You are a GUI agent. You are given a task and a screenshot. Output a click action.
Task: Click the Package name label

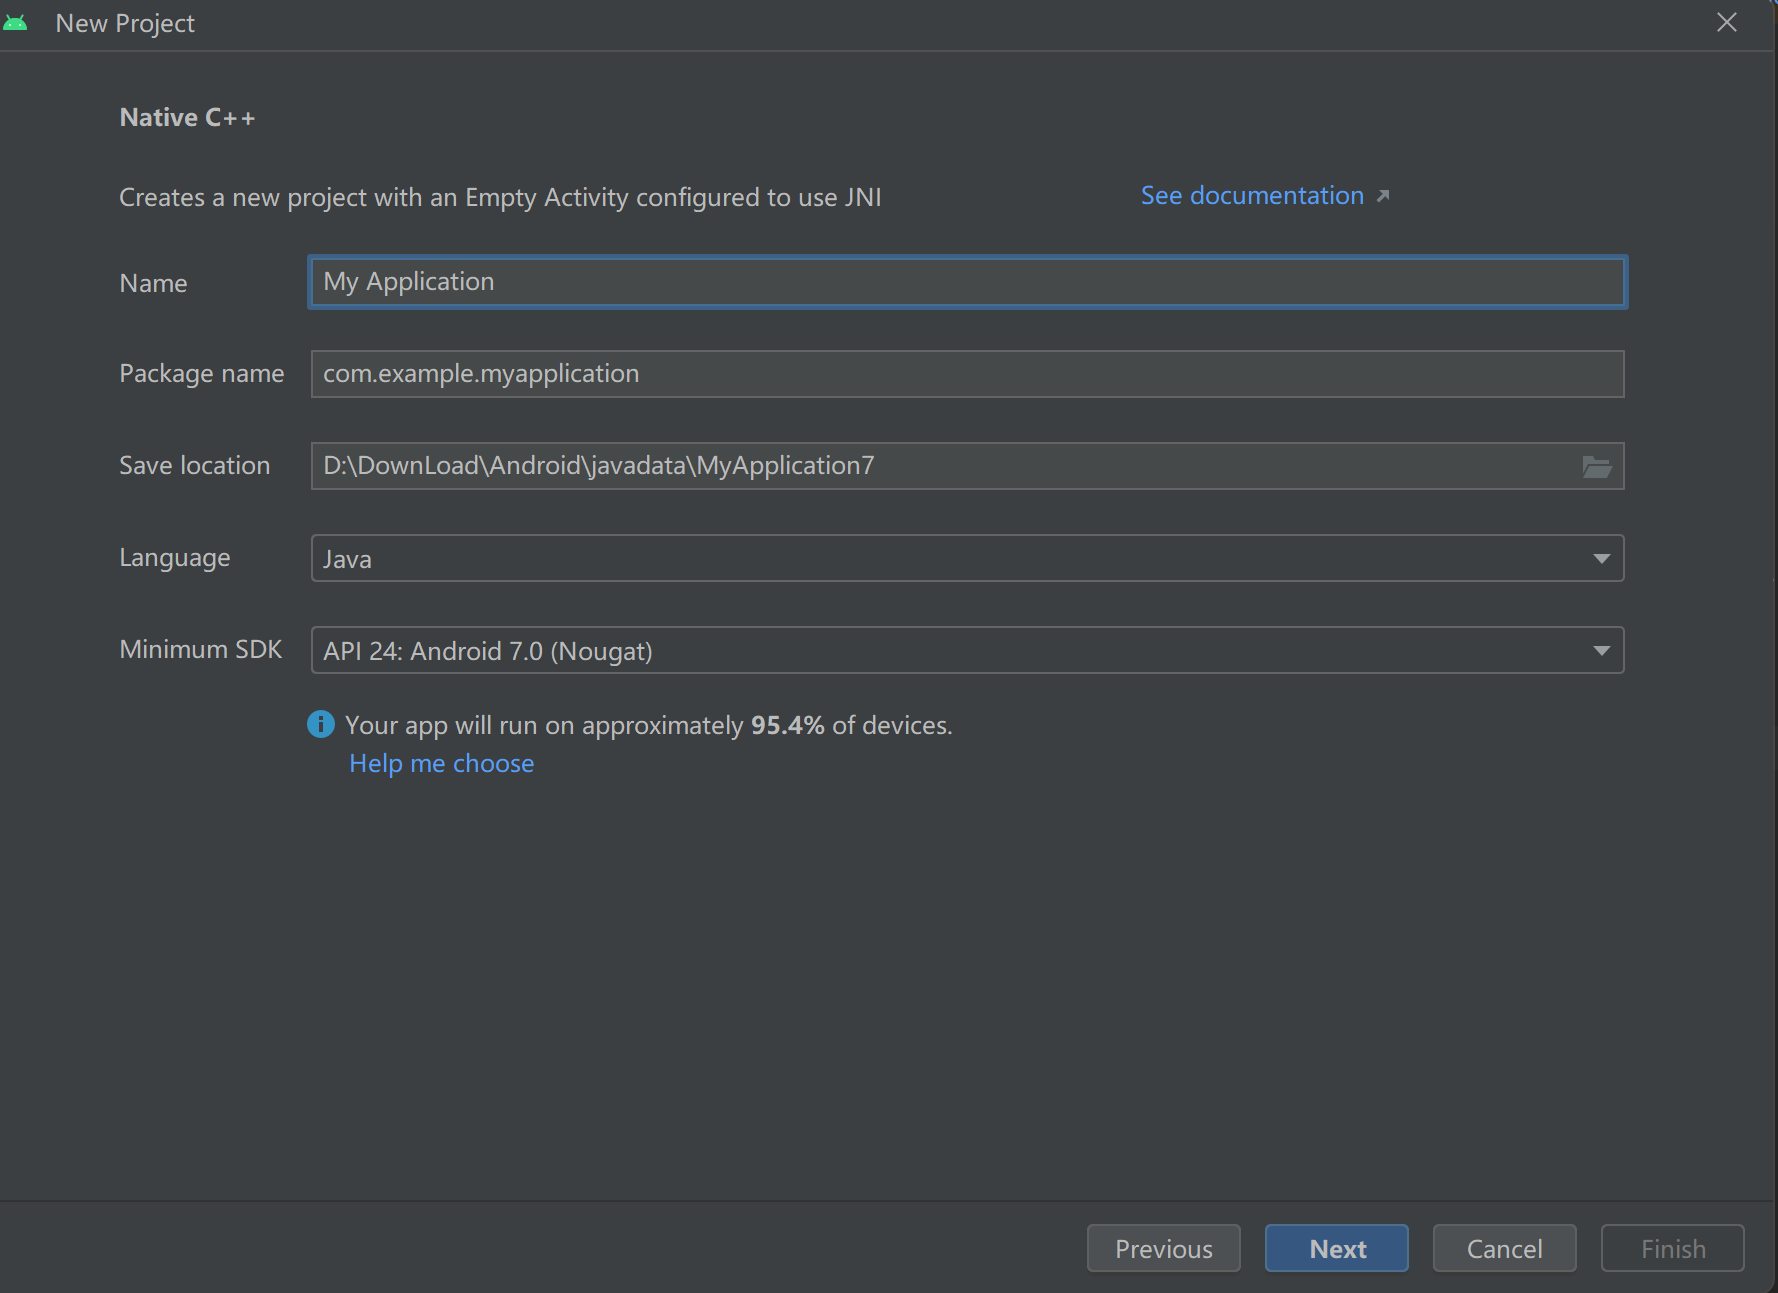click(202, 374)
